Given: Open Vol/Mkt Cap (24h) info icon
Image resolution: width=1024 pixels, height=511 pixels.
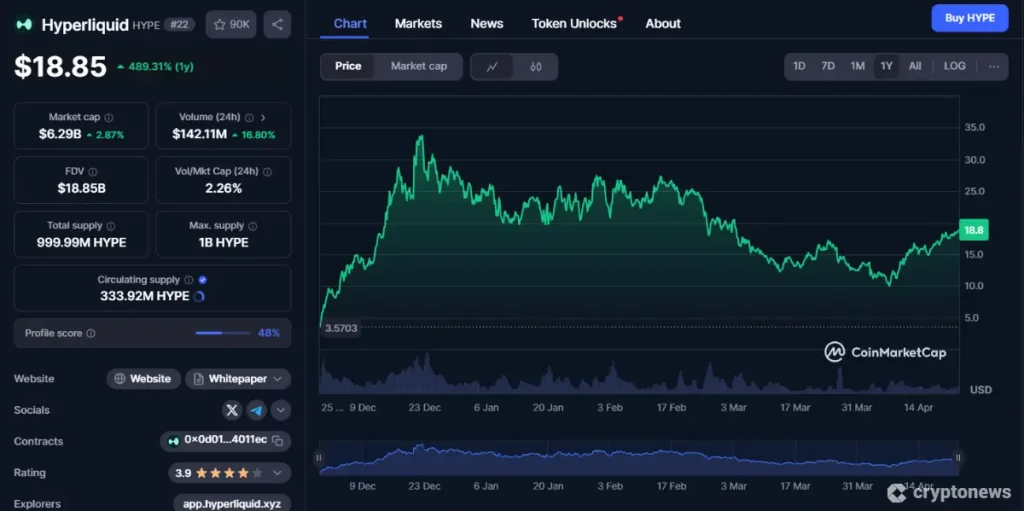Looking at the screenshot, I should pyautogui.click(x=267, y=172).
